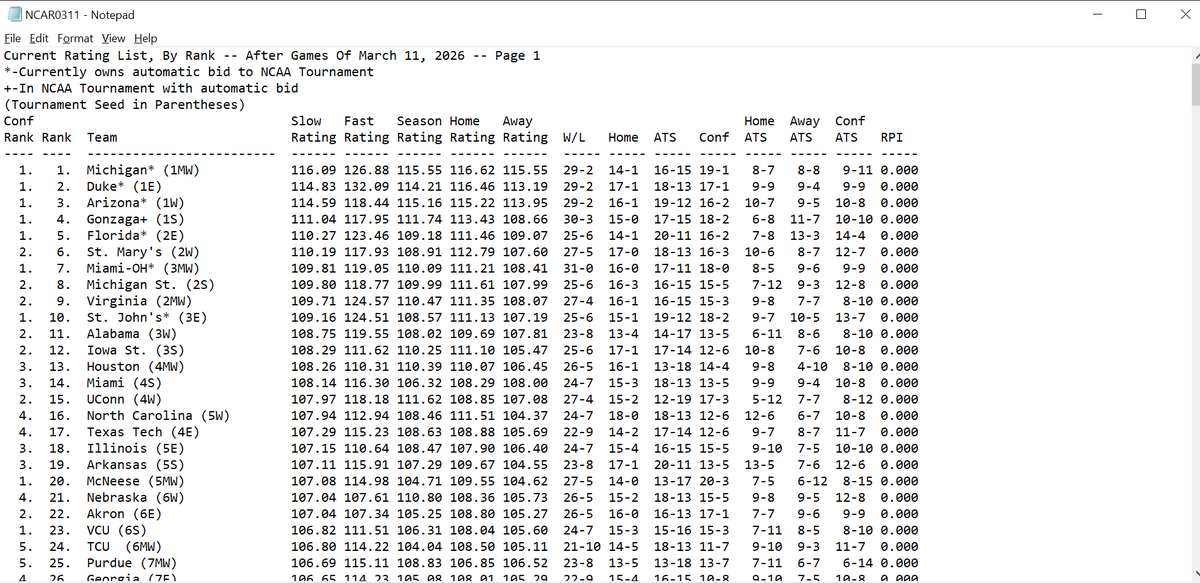
Task: Maximize the Notepad window
Action: pos(1142,15)
